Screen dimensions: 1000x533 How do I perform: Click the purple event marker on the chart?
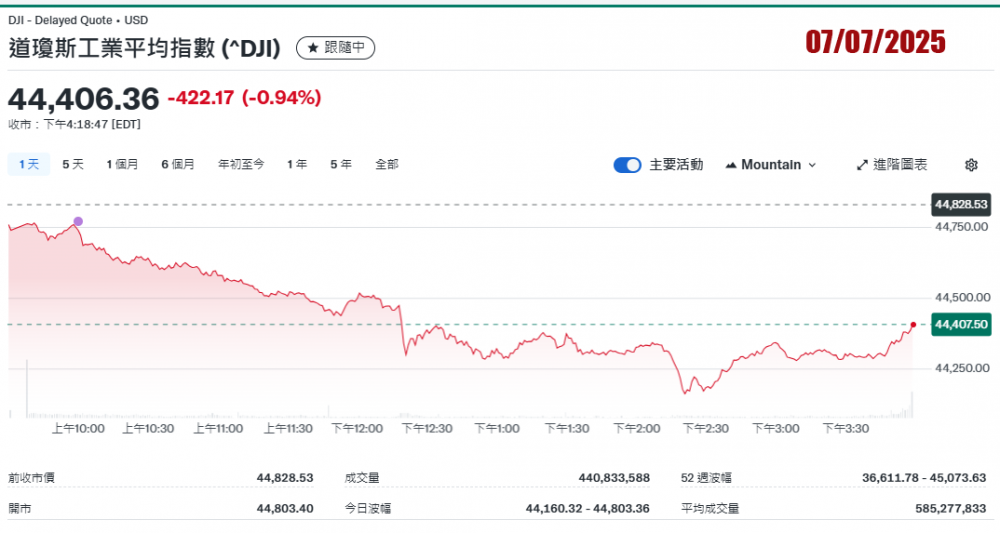(x=78, y=221)
